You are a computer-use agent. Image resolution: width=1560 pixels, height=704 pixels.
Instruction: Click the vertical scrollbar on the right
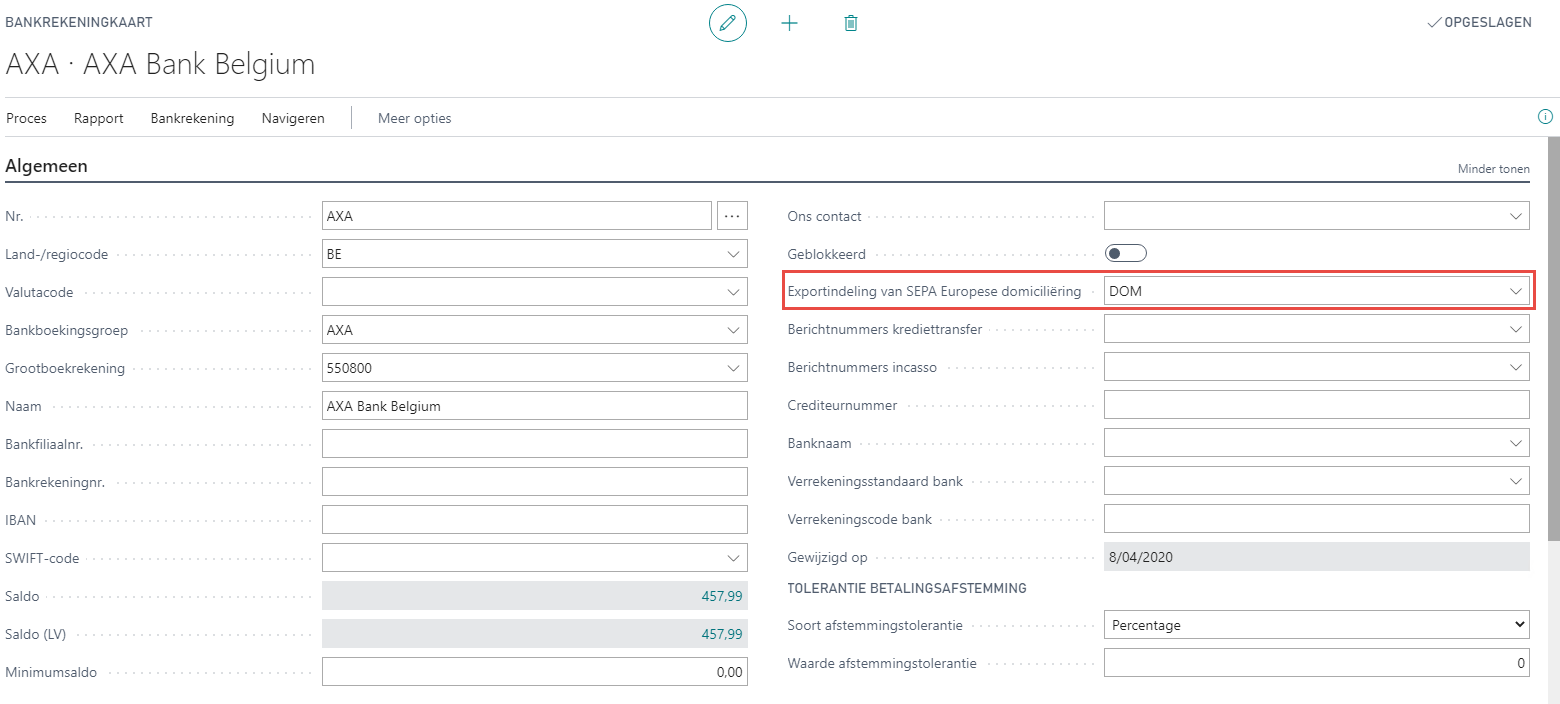click(1553, 340)
